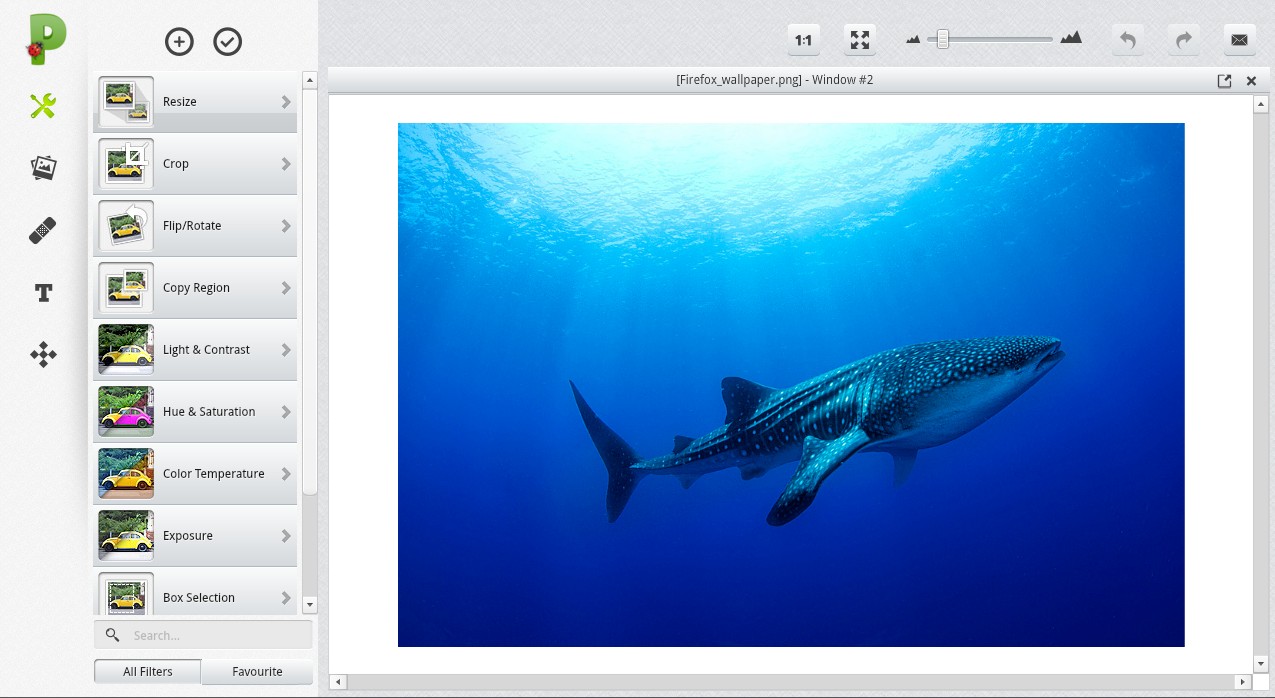The image size is (1275, 698).
Task: Click the envelope mail icon
Action: 1239,40
